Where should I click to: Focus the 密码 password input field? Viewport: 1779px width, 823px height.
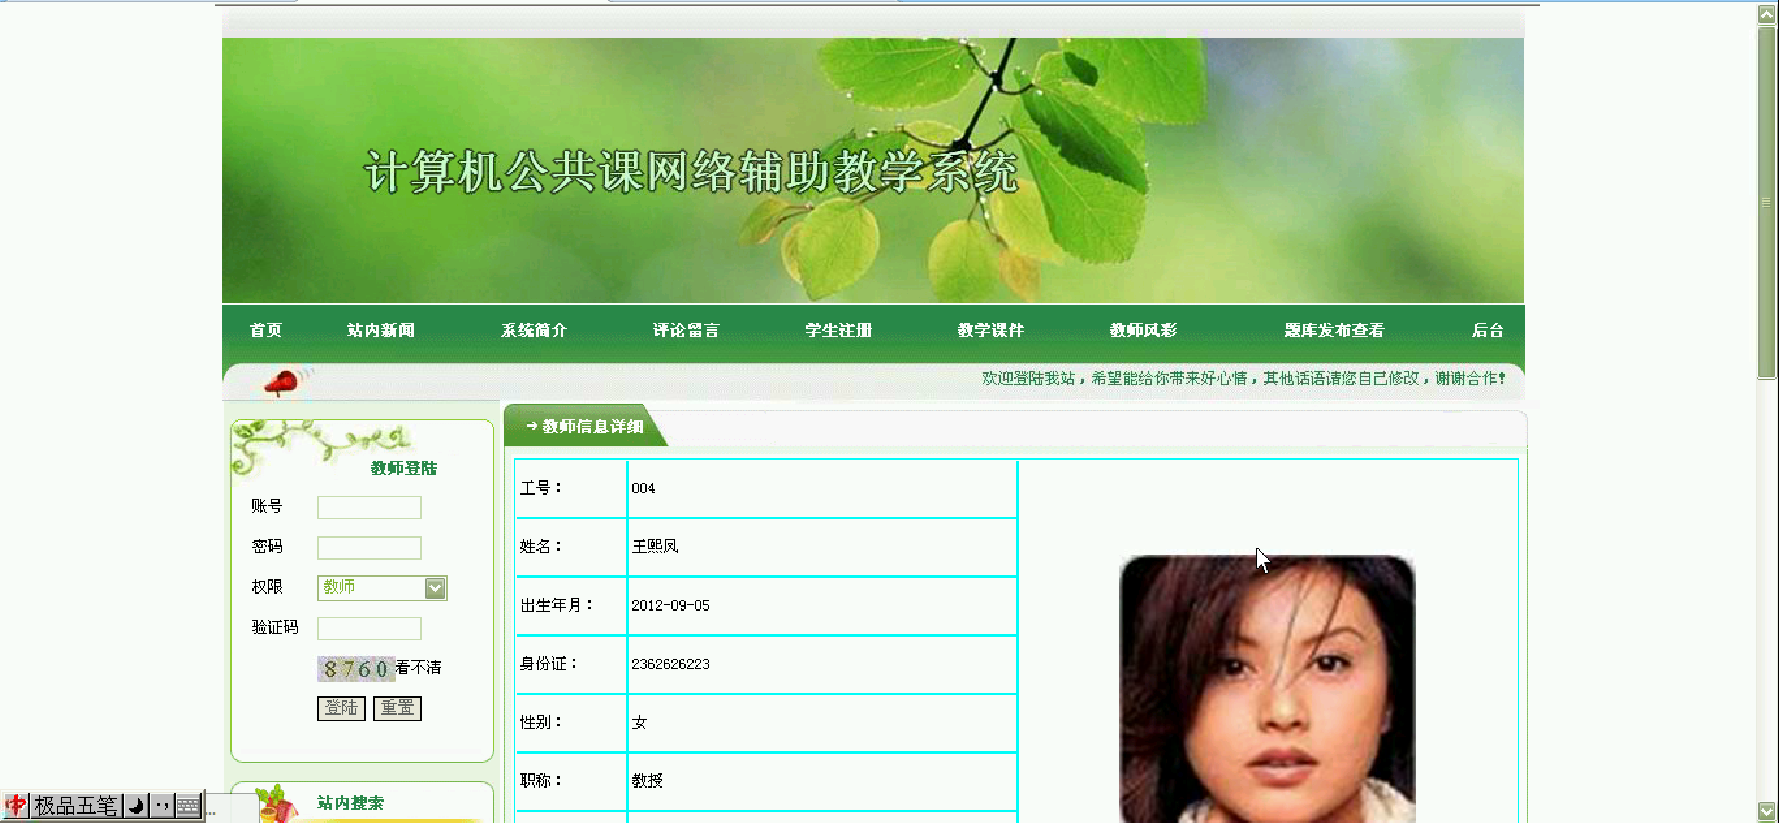pyautogui.click(x=369, y=548)
